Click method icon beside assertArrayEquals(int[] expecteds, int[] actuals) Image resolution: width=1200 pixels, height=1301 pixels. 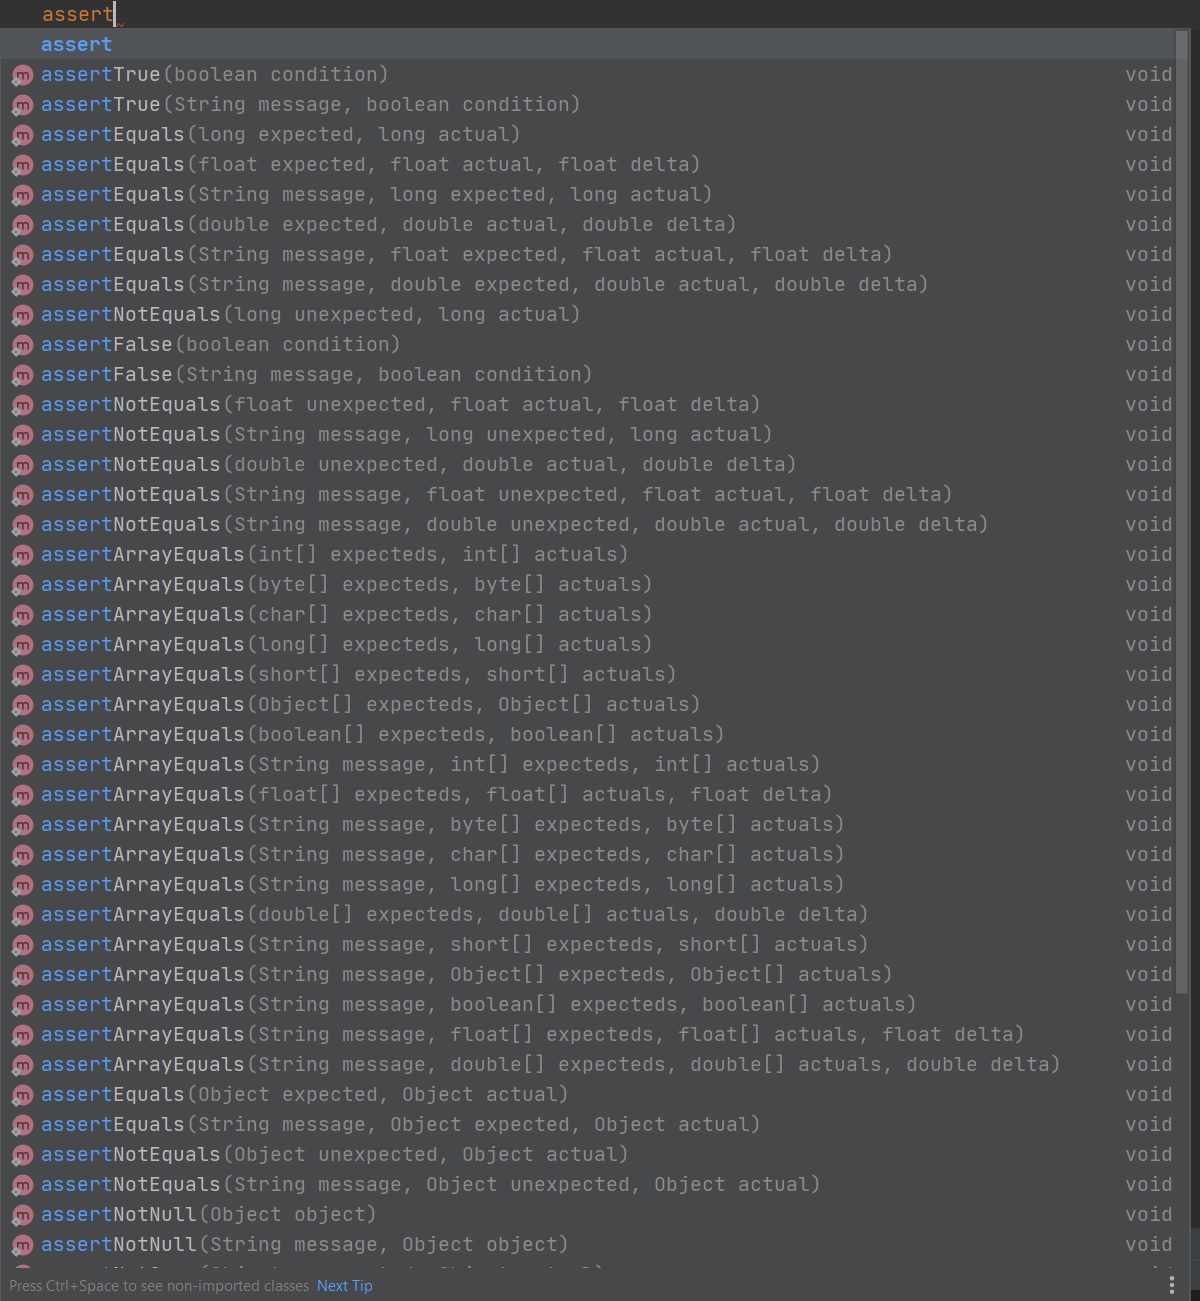click(x=22, y=555)
